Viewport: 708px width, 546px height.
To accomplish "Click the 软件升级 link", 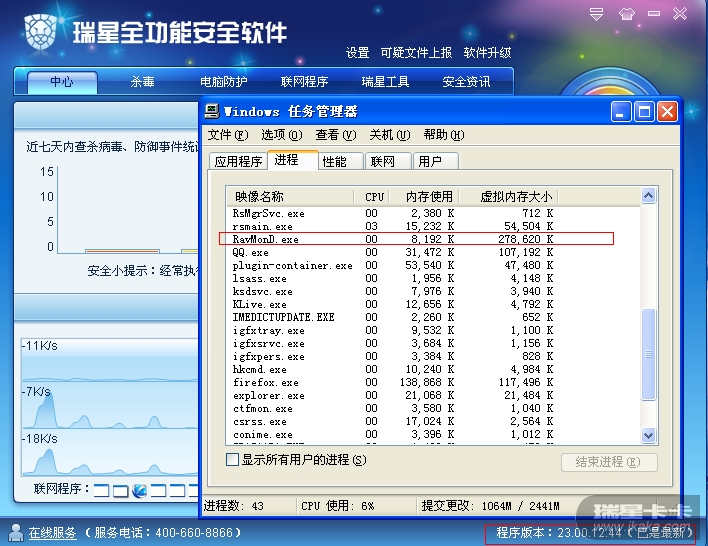I will [x=487, y=53].
